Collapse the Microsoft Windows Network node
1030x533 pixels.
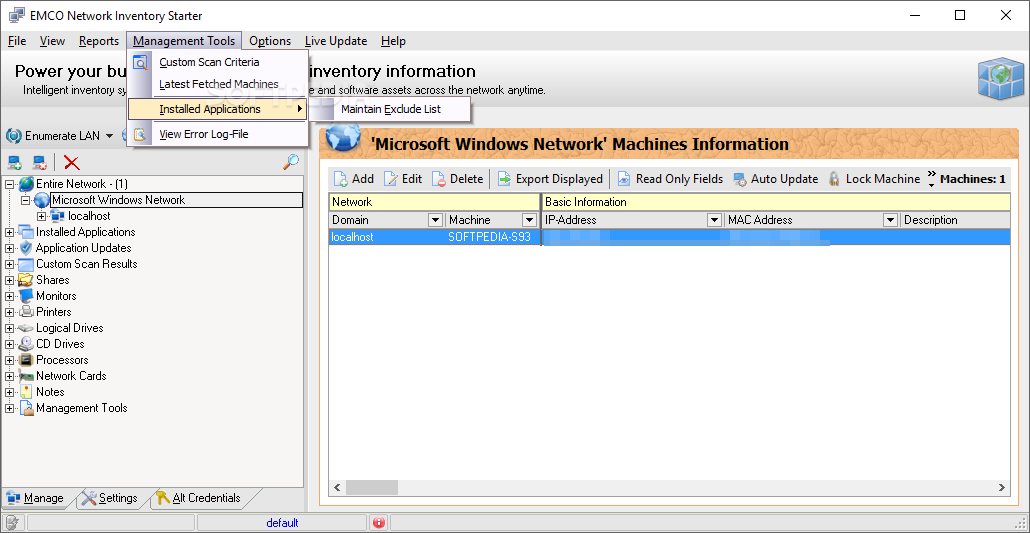[25, 200]
